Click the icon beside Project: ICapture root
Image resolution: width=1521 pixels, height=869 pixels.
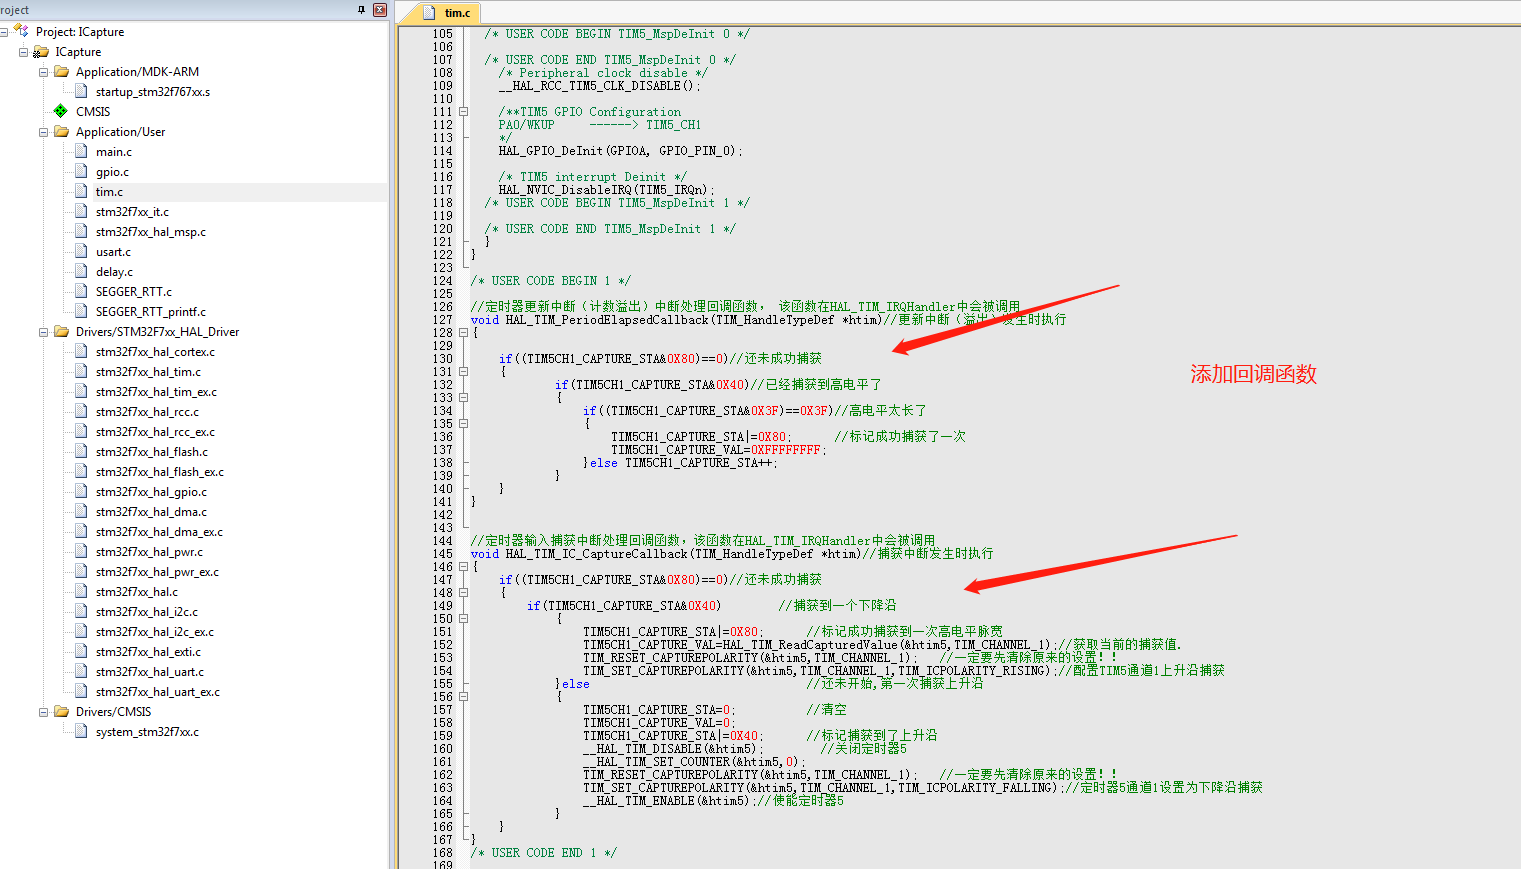(x=22, y=31)
